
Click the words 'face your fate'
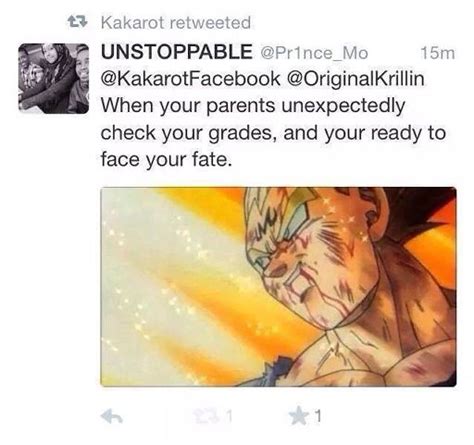coord(165,160)
